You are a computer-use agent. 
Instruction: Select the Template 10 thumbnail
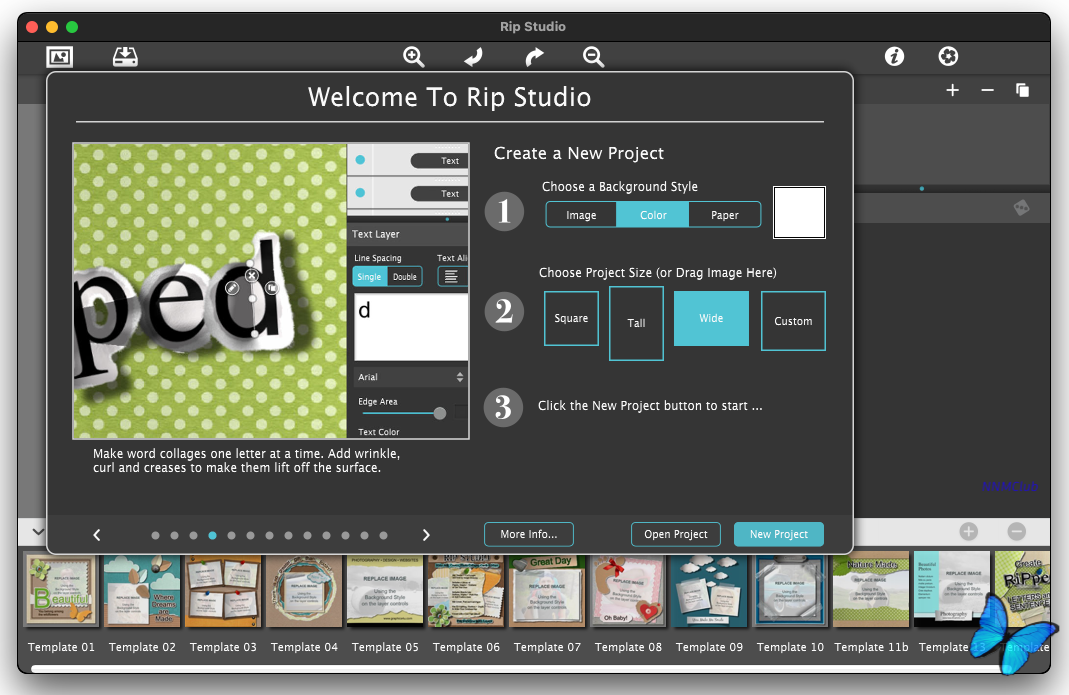coord(790,591)
